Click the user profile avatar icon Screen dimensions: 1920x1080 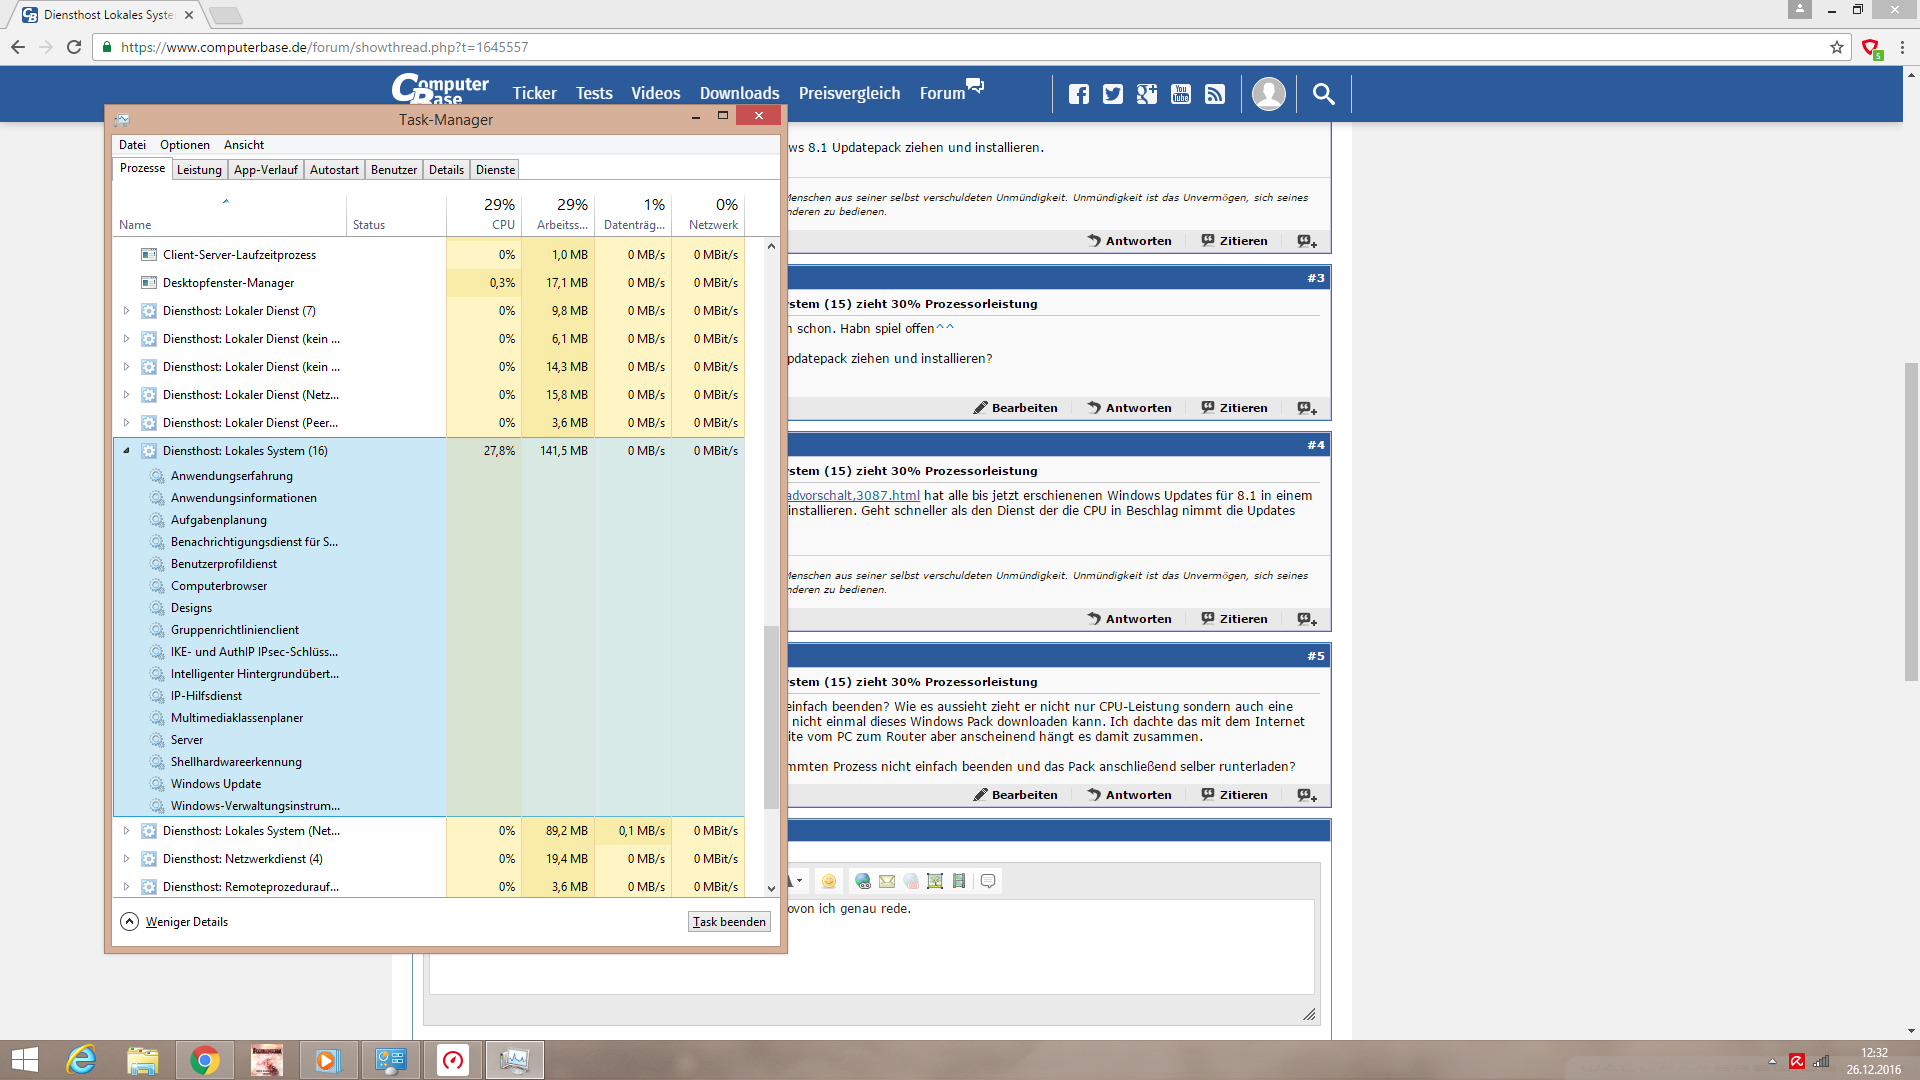1268,94
